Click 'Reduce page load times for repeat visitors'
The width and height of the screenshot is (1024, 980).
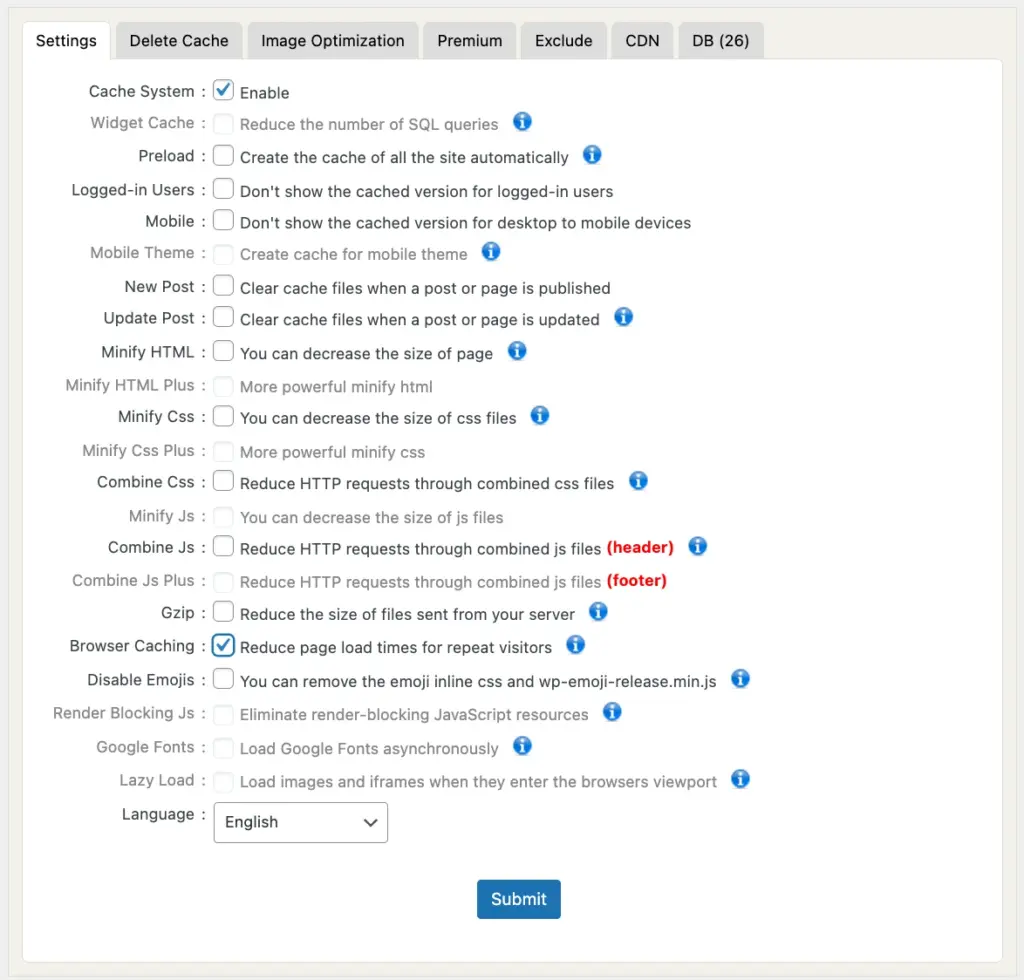point(396,648)
